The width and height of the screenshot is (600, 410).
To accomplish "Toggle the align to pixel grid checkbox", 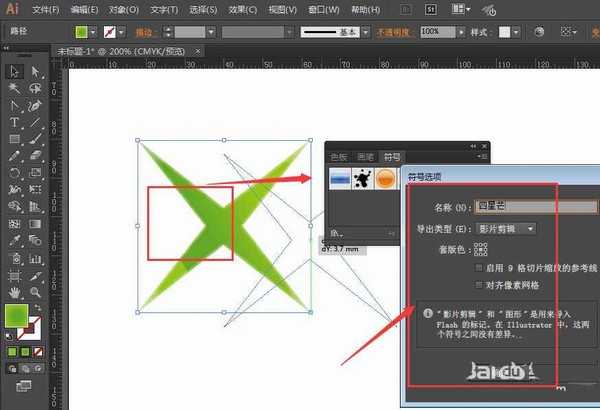I will (477, 285).
